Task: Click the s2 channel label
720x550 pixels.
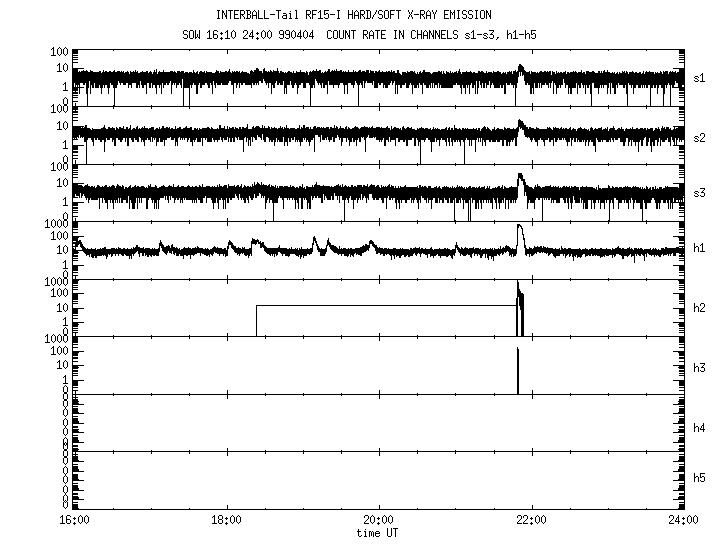Action: (x=700, y=135)
